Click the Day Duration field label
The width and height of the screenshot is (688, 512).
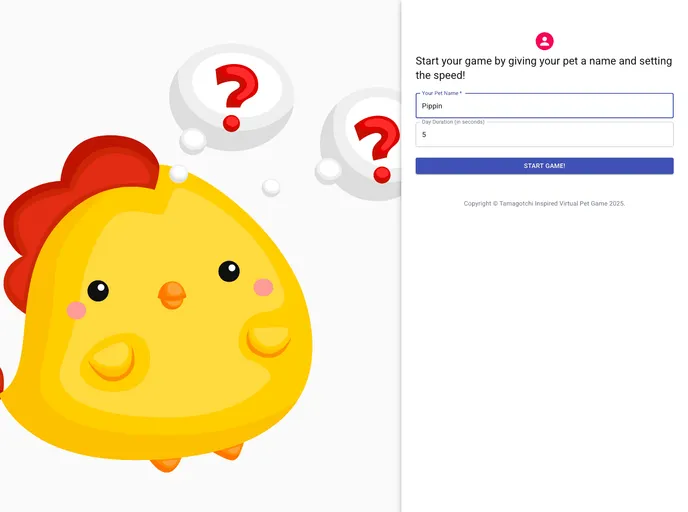click(453, 122)
